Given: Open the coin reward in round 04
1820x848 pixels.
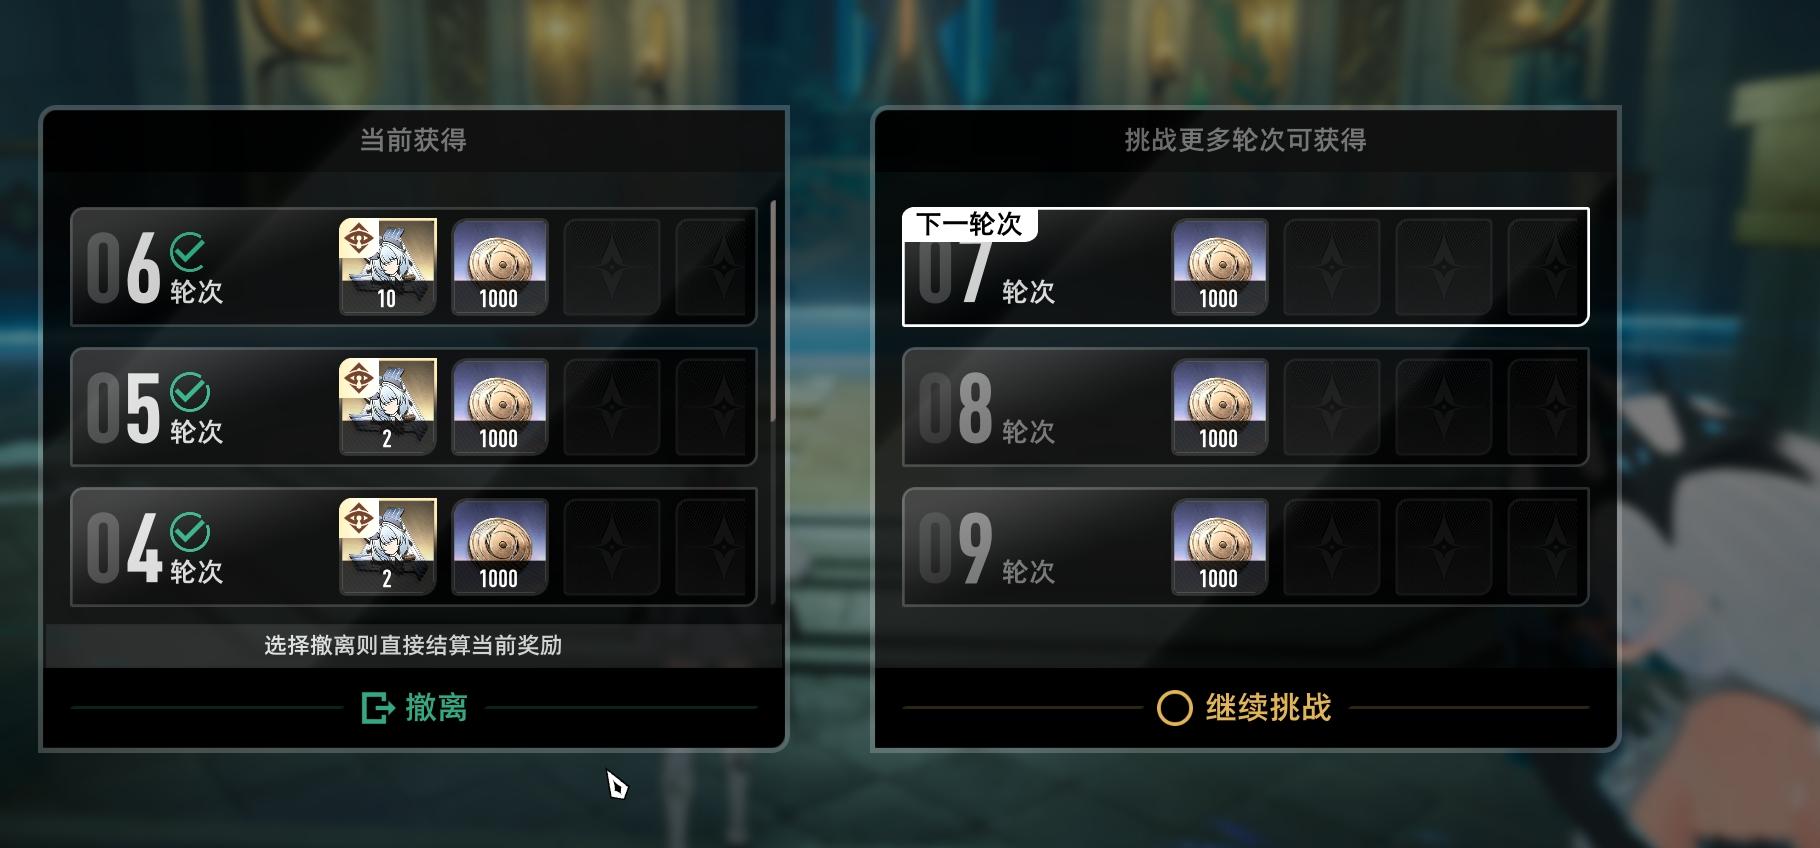Looking at the screenshot, I should coord(500,547).
